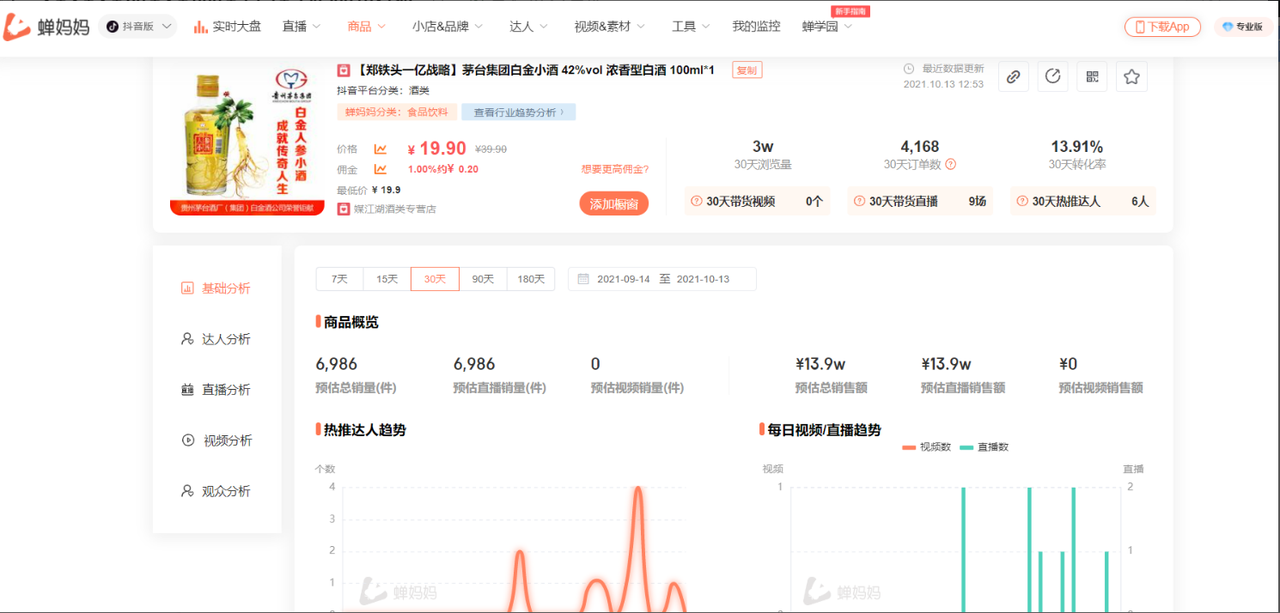Choose the 30天 time range
This screenshot has width=1280, height=613.
[435, 279]
